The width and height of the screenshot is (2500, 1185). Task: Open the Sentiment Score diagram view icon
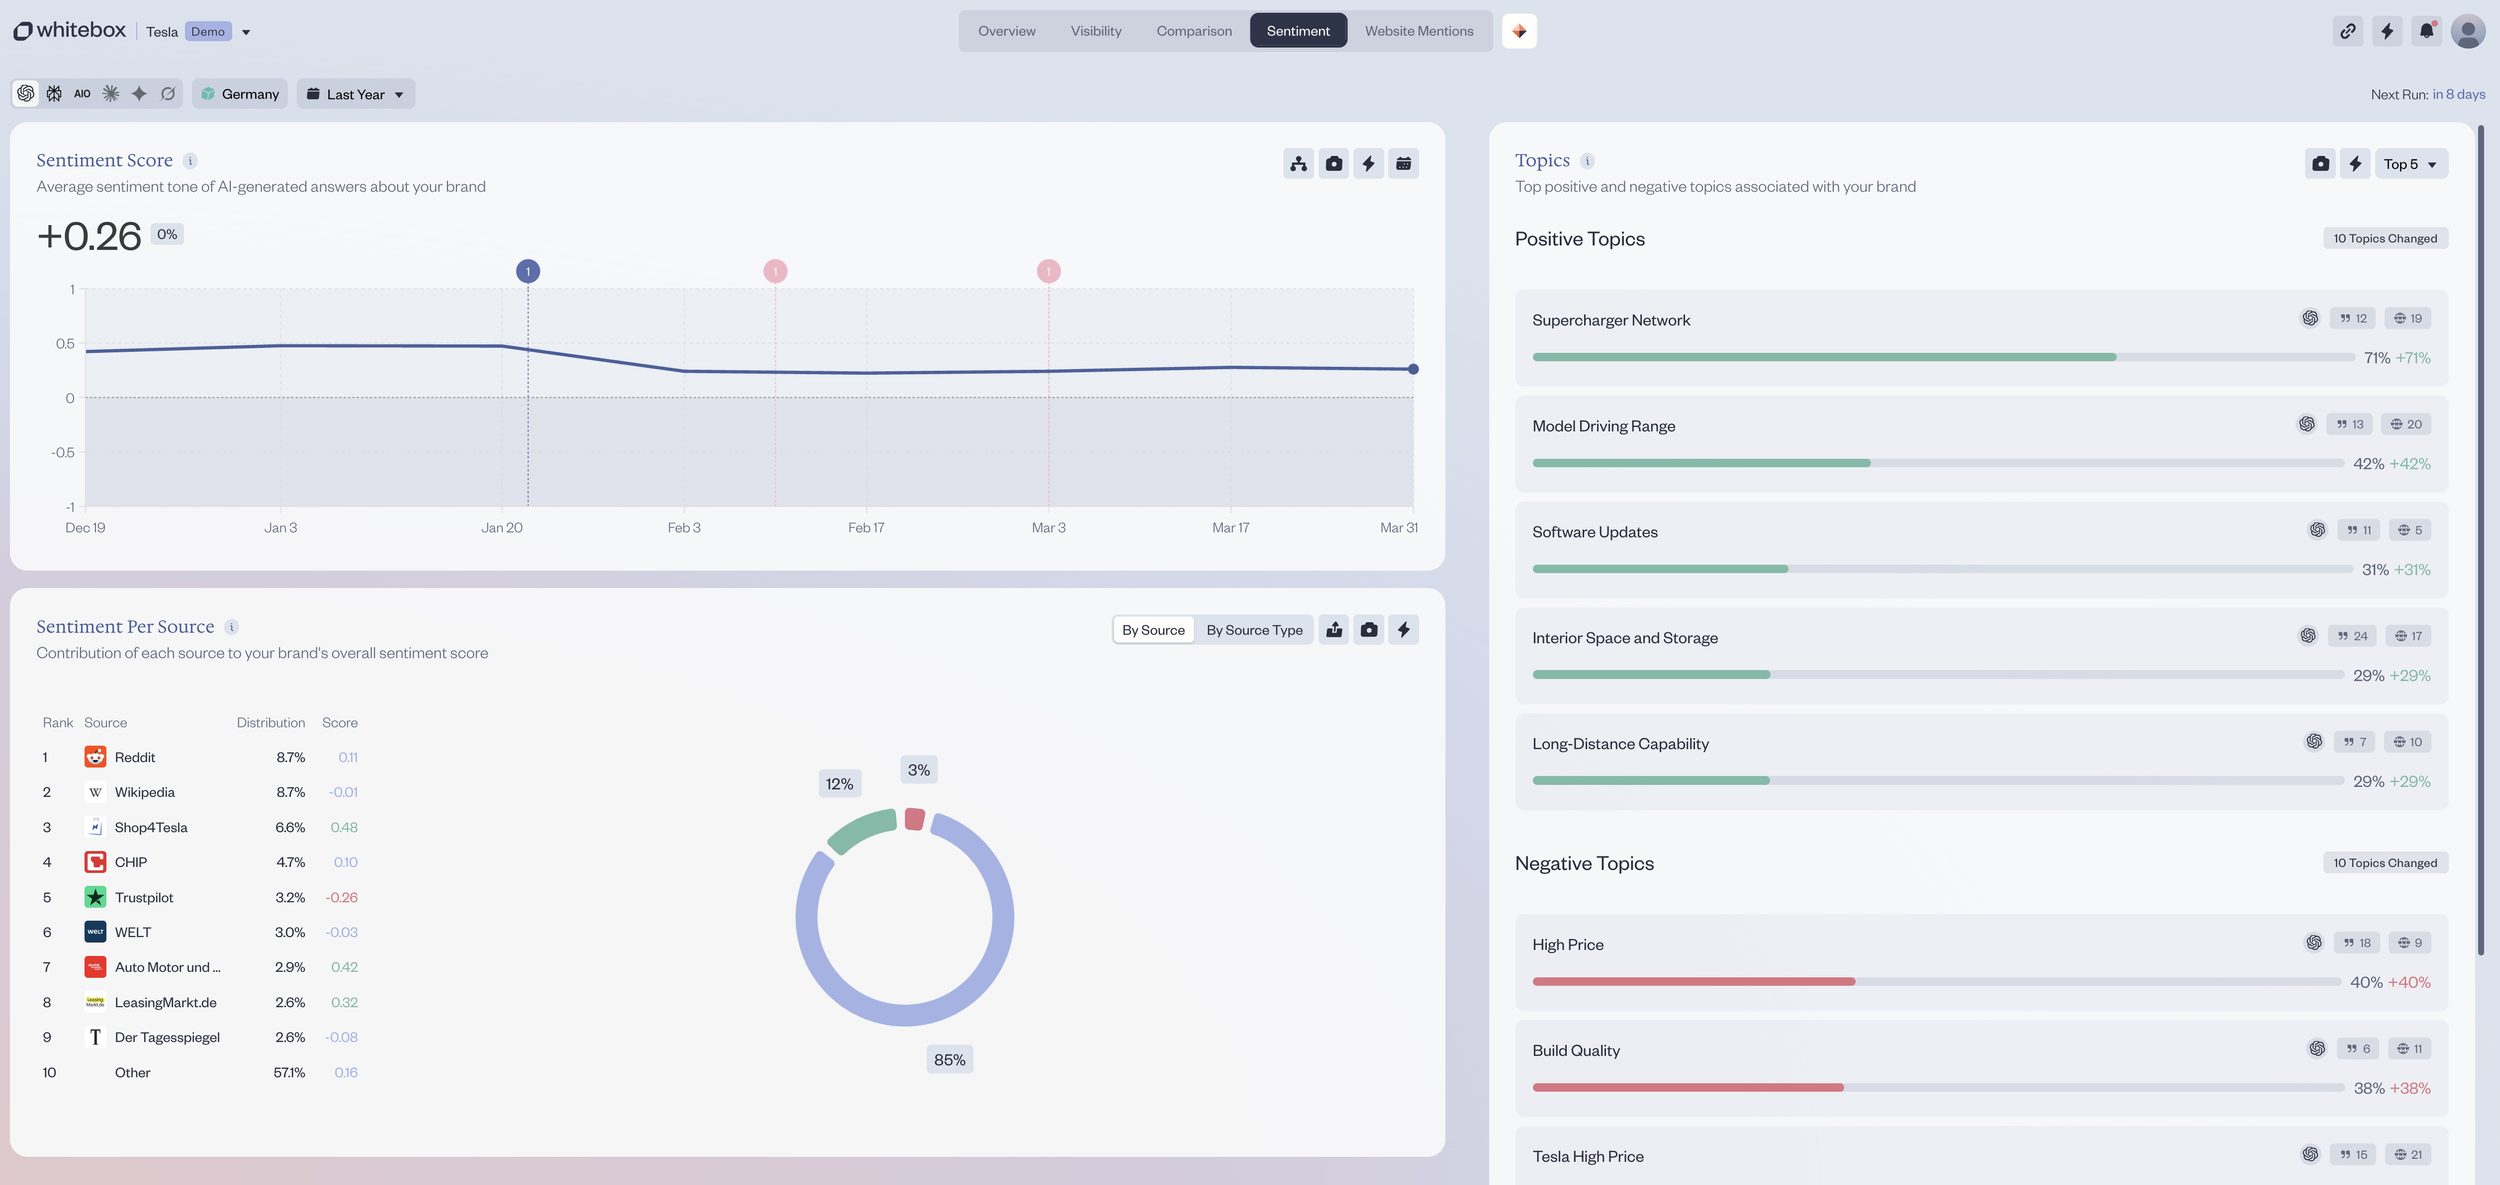[1298, 163]
